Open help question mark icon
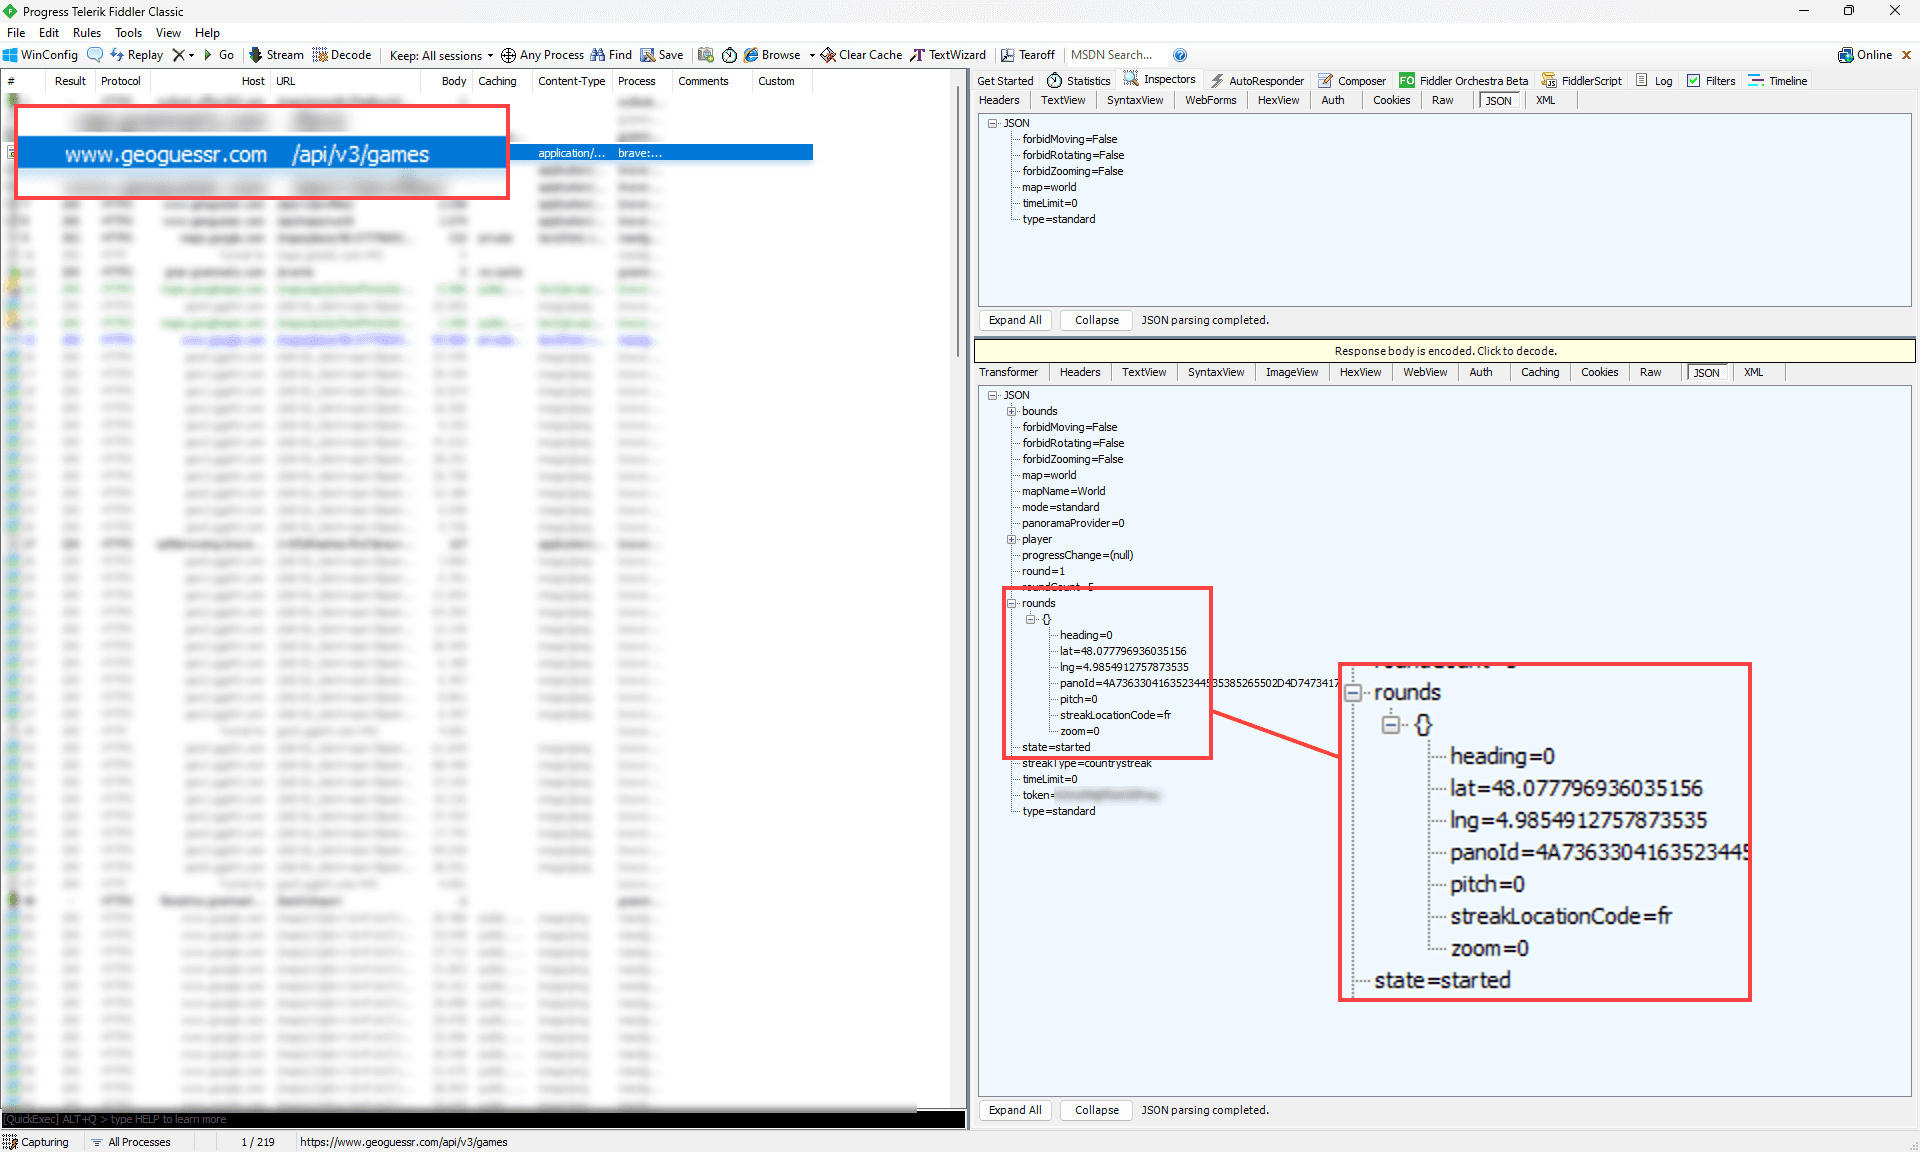This screenshot has width=1920, height=1152. click(x=1180, y=55)
